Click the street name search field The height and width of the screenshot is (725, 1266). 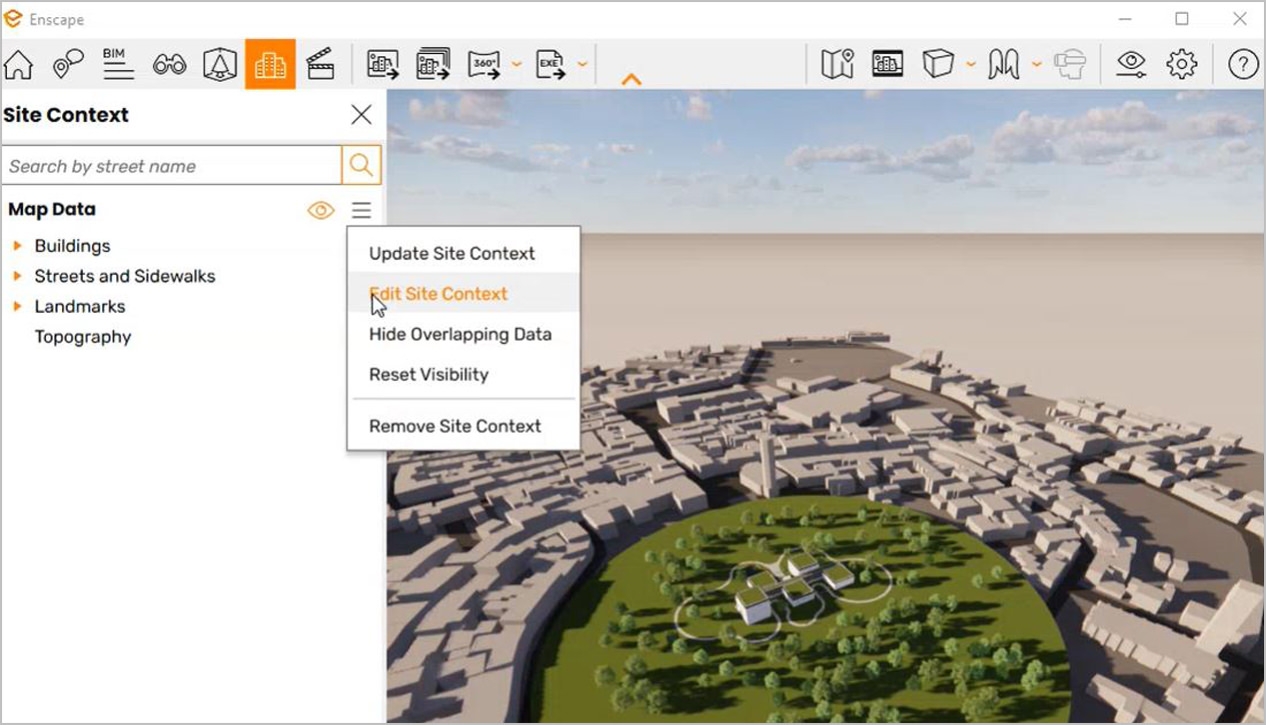click(170, 164)
